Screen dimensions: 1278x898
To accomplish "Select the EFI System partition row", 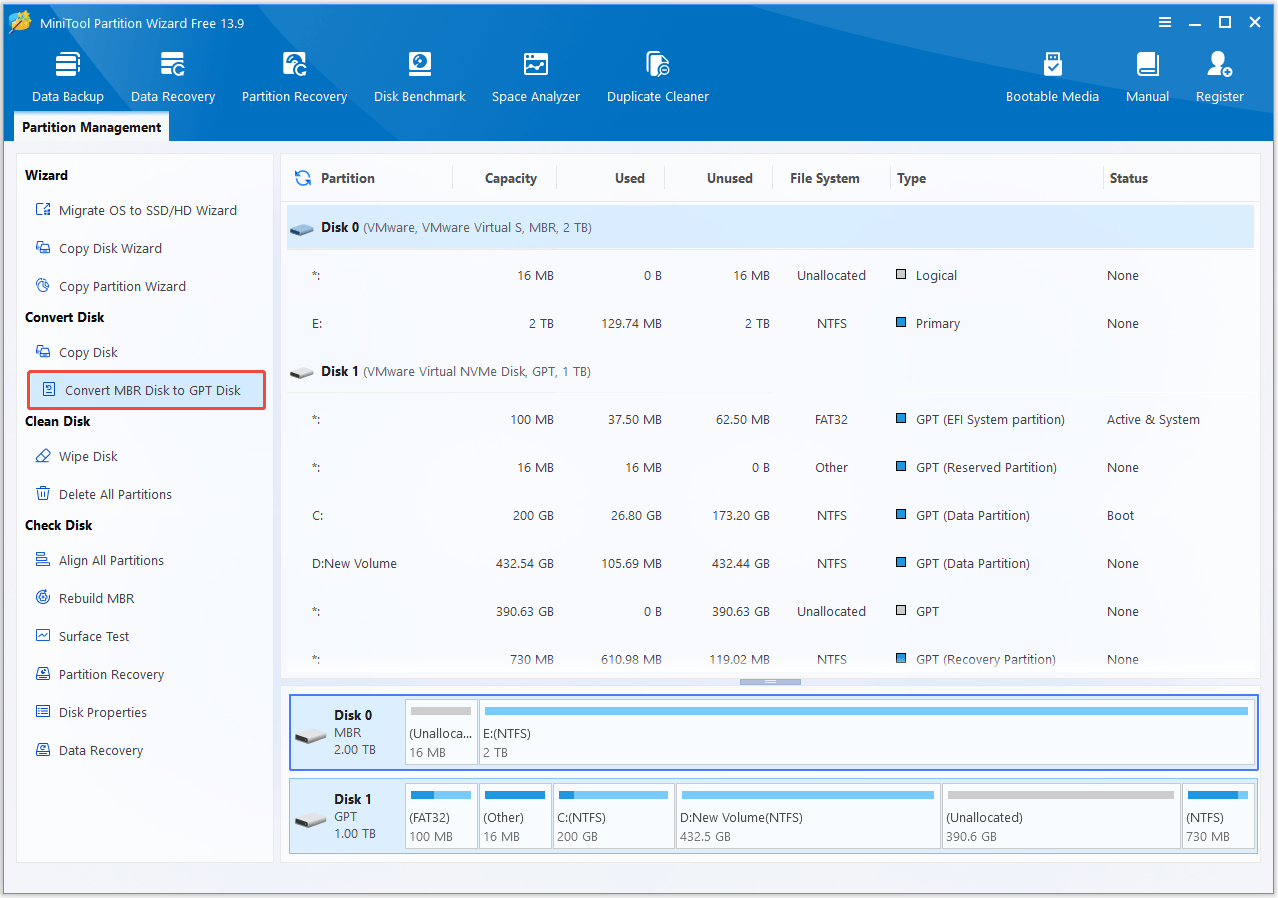I will 770,419.
